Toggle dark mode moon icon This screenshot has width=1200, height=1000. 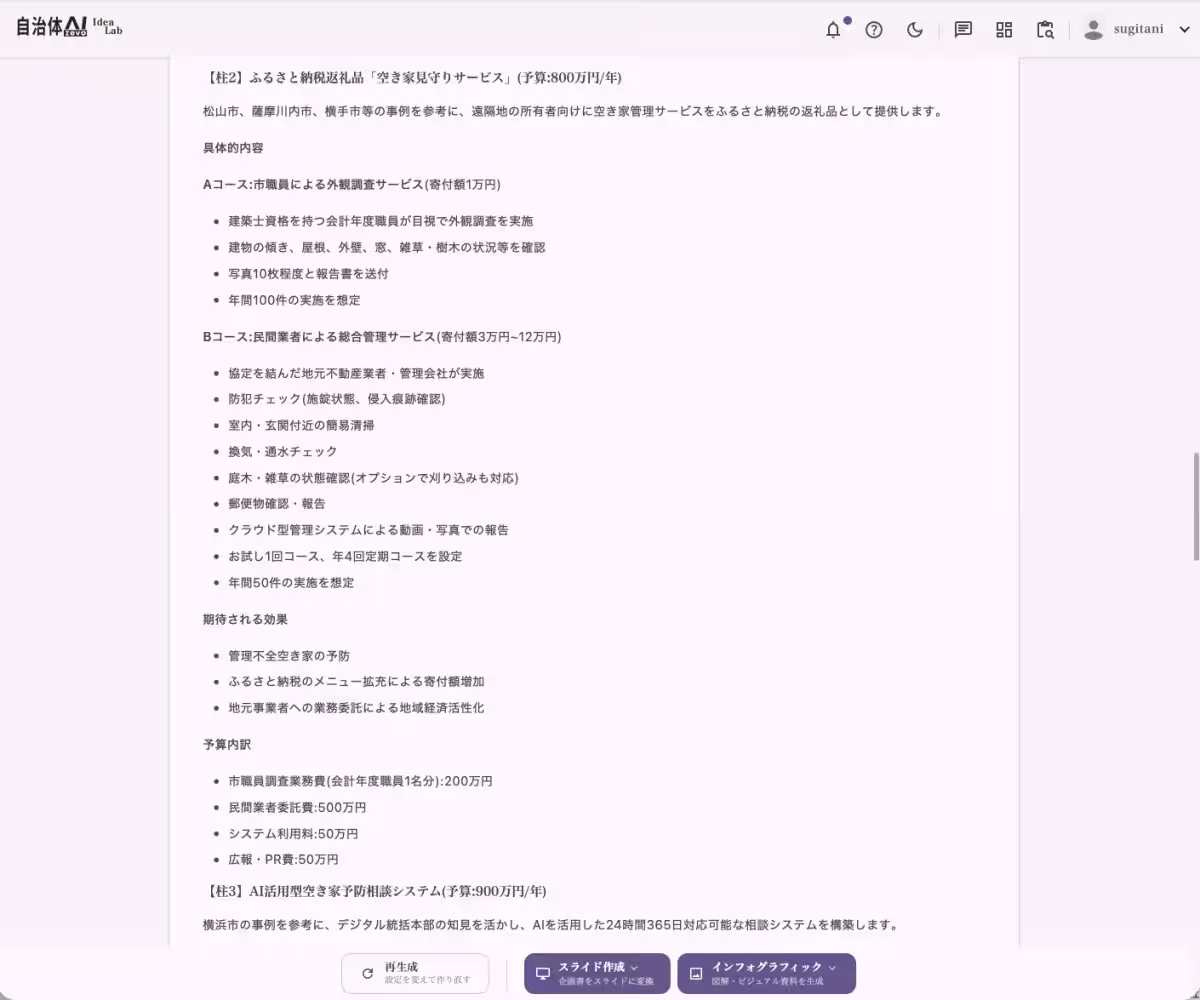(x=914, y=30)
